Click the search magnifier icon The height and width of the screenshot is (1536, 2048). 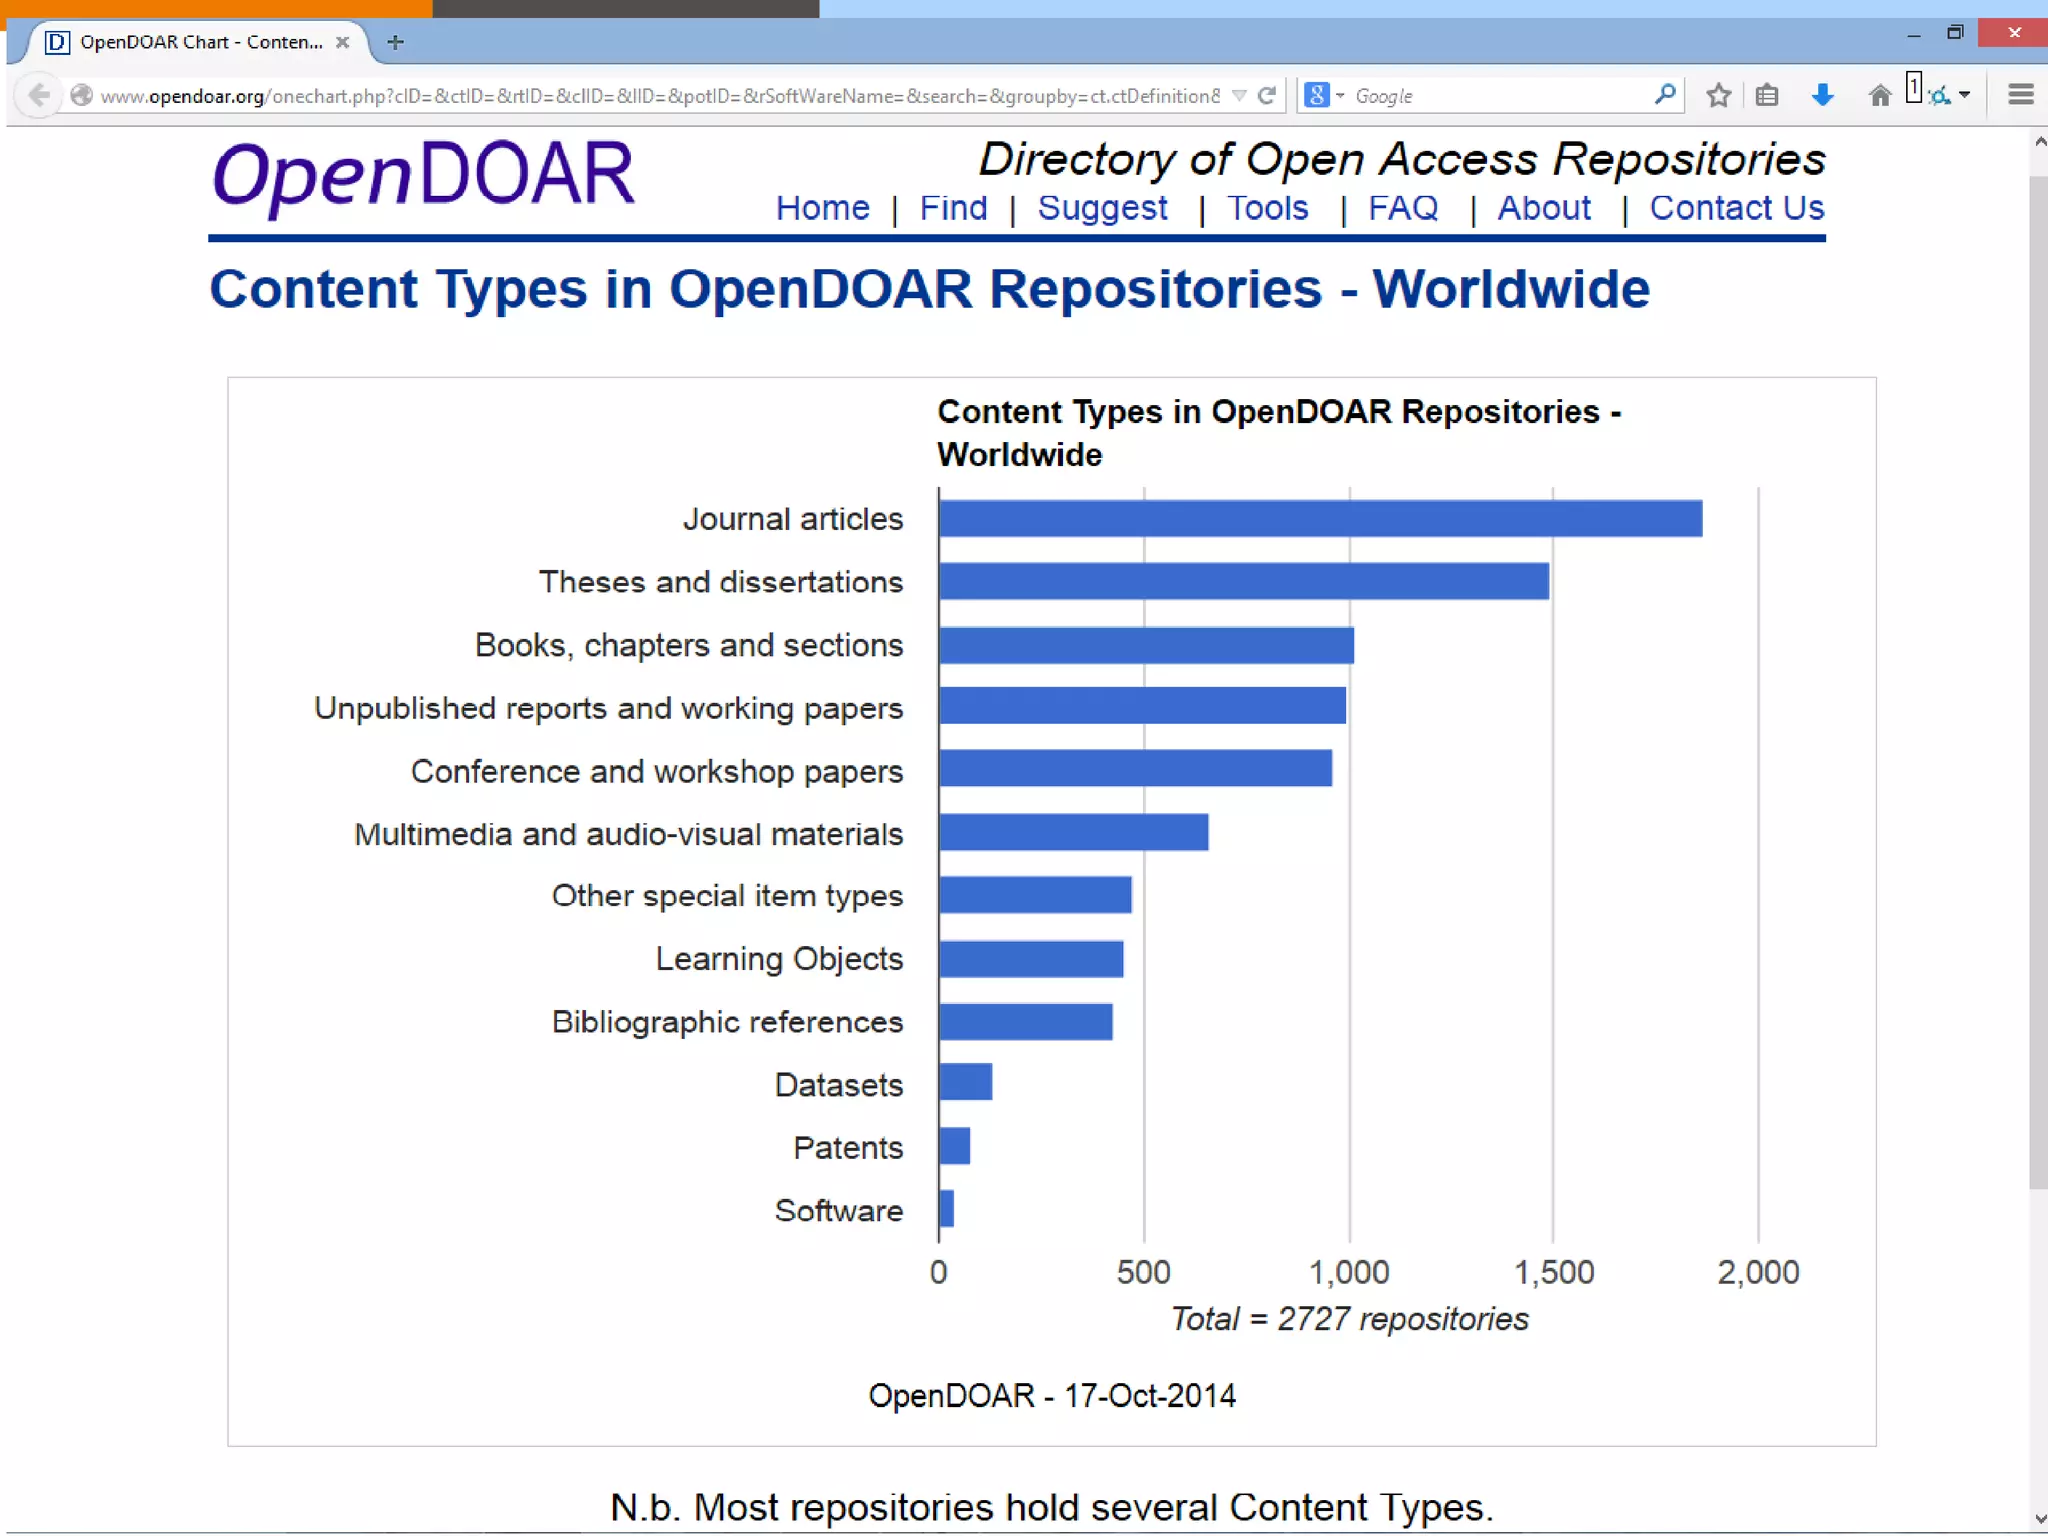point(1664,95)
